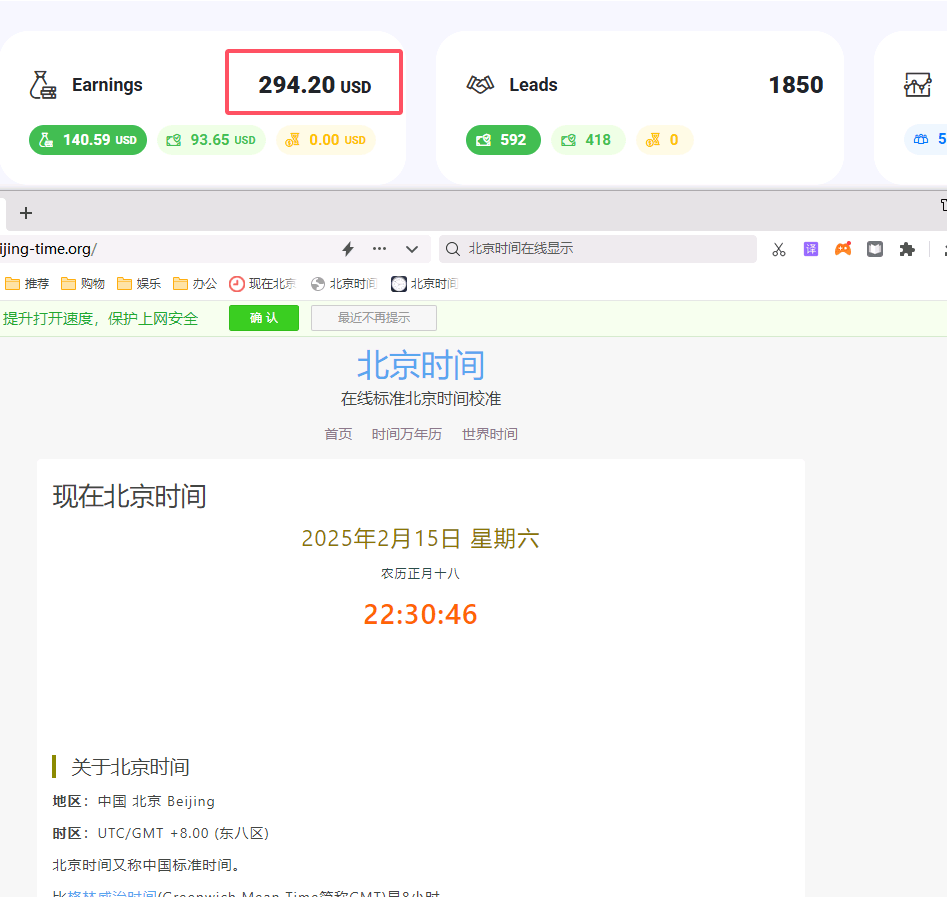Open the browser translate tool

[811, 249]
